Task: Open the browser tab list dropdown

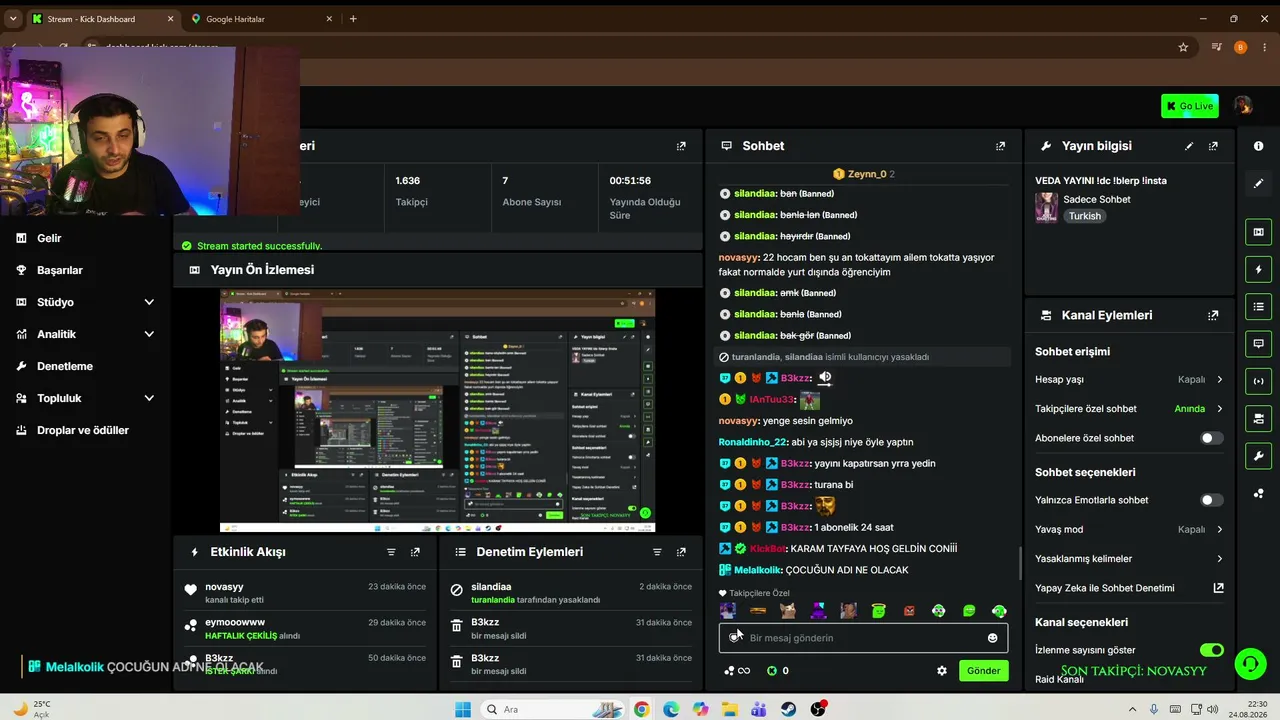Action: coord(13,19)
